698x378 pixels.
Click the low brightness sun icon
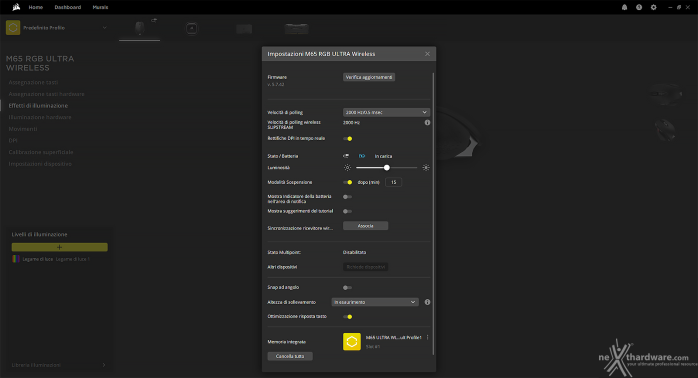[x=347, y=167]
